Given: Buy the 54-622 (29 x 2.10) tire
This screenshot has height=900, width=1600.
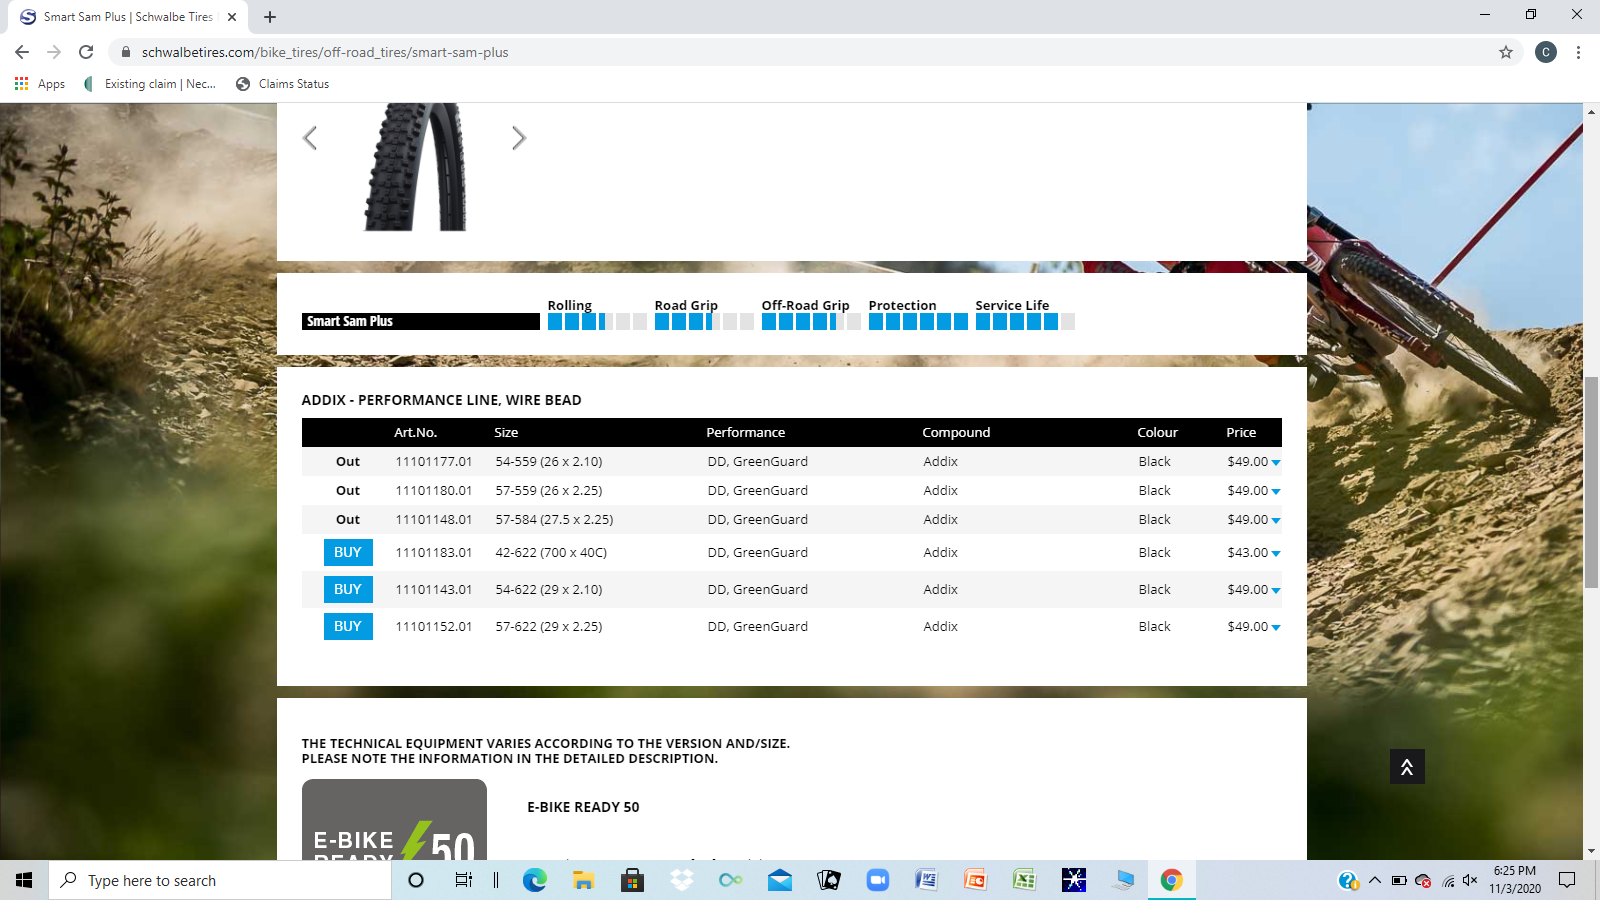Looking at the screenshot, I should point(348,589).
